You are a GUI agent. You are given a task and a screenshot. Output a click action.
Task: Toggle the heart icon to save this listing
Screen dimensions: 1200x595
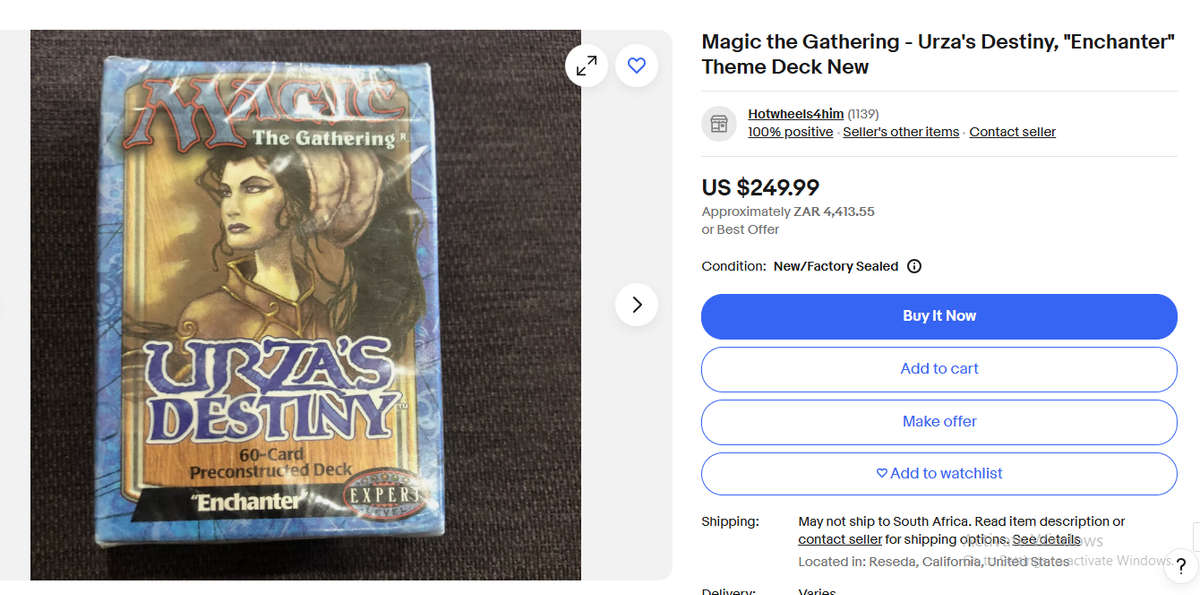coord(636,65)
